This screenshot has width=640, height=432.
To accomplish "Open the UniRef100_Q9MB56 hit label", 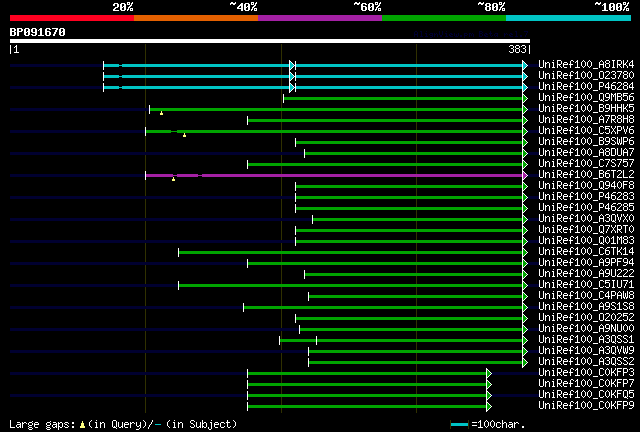I will (586, 98).
